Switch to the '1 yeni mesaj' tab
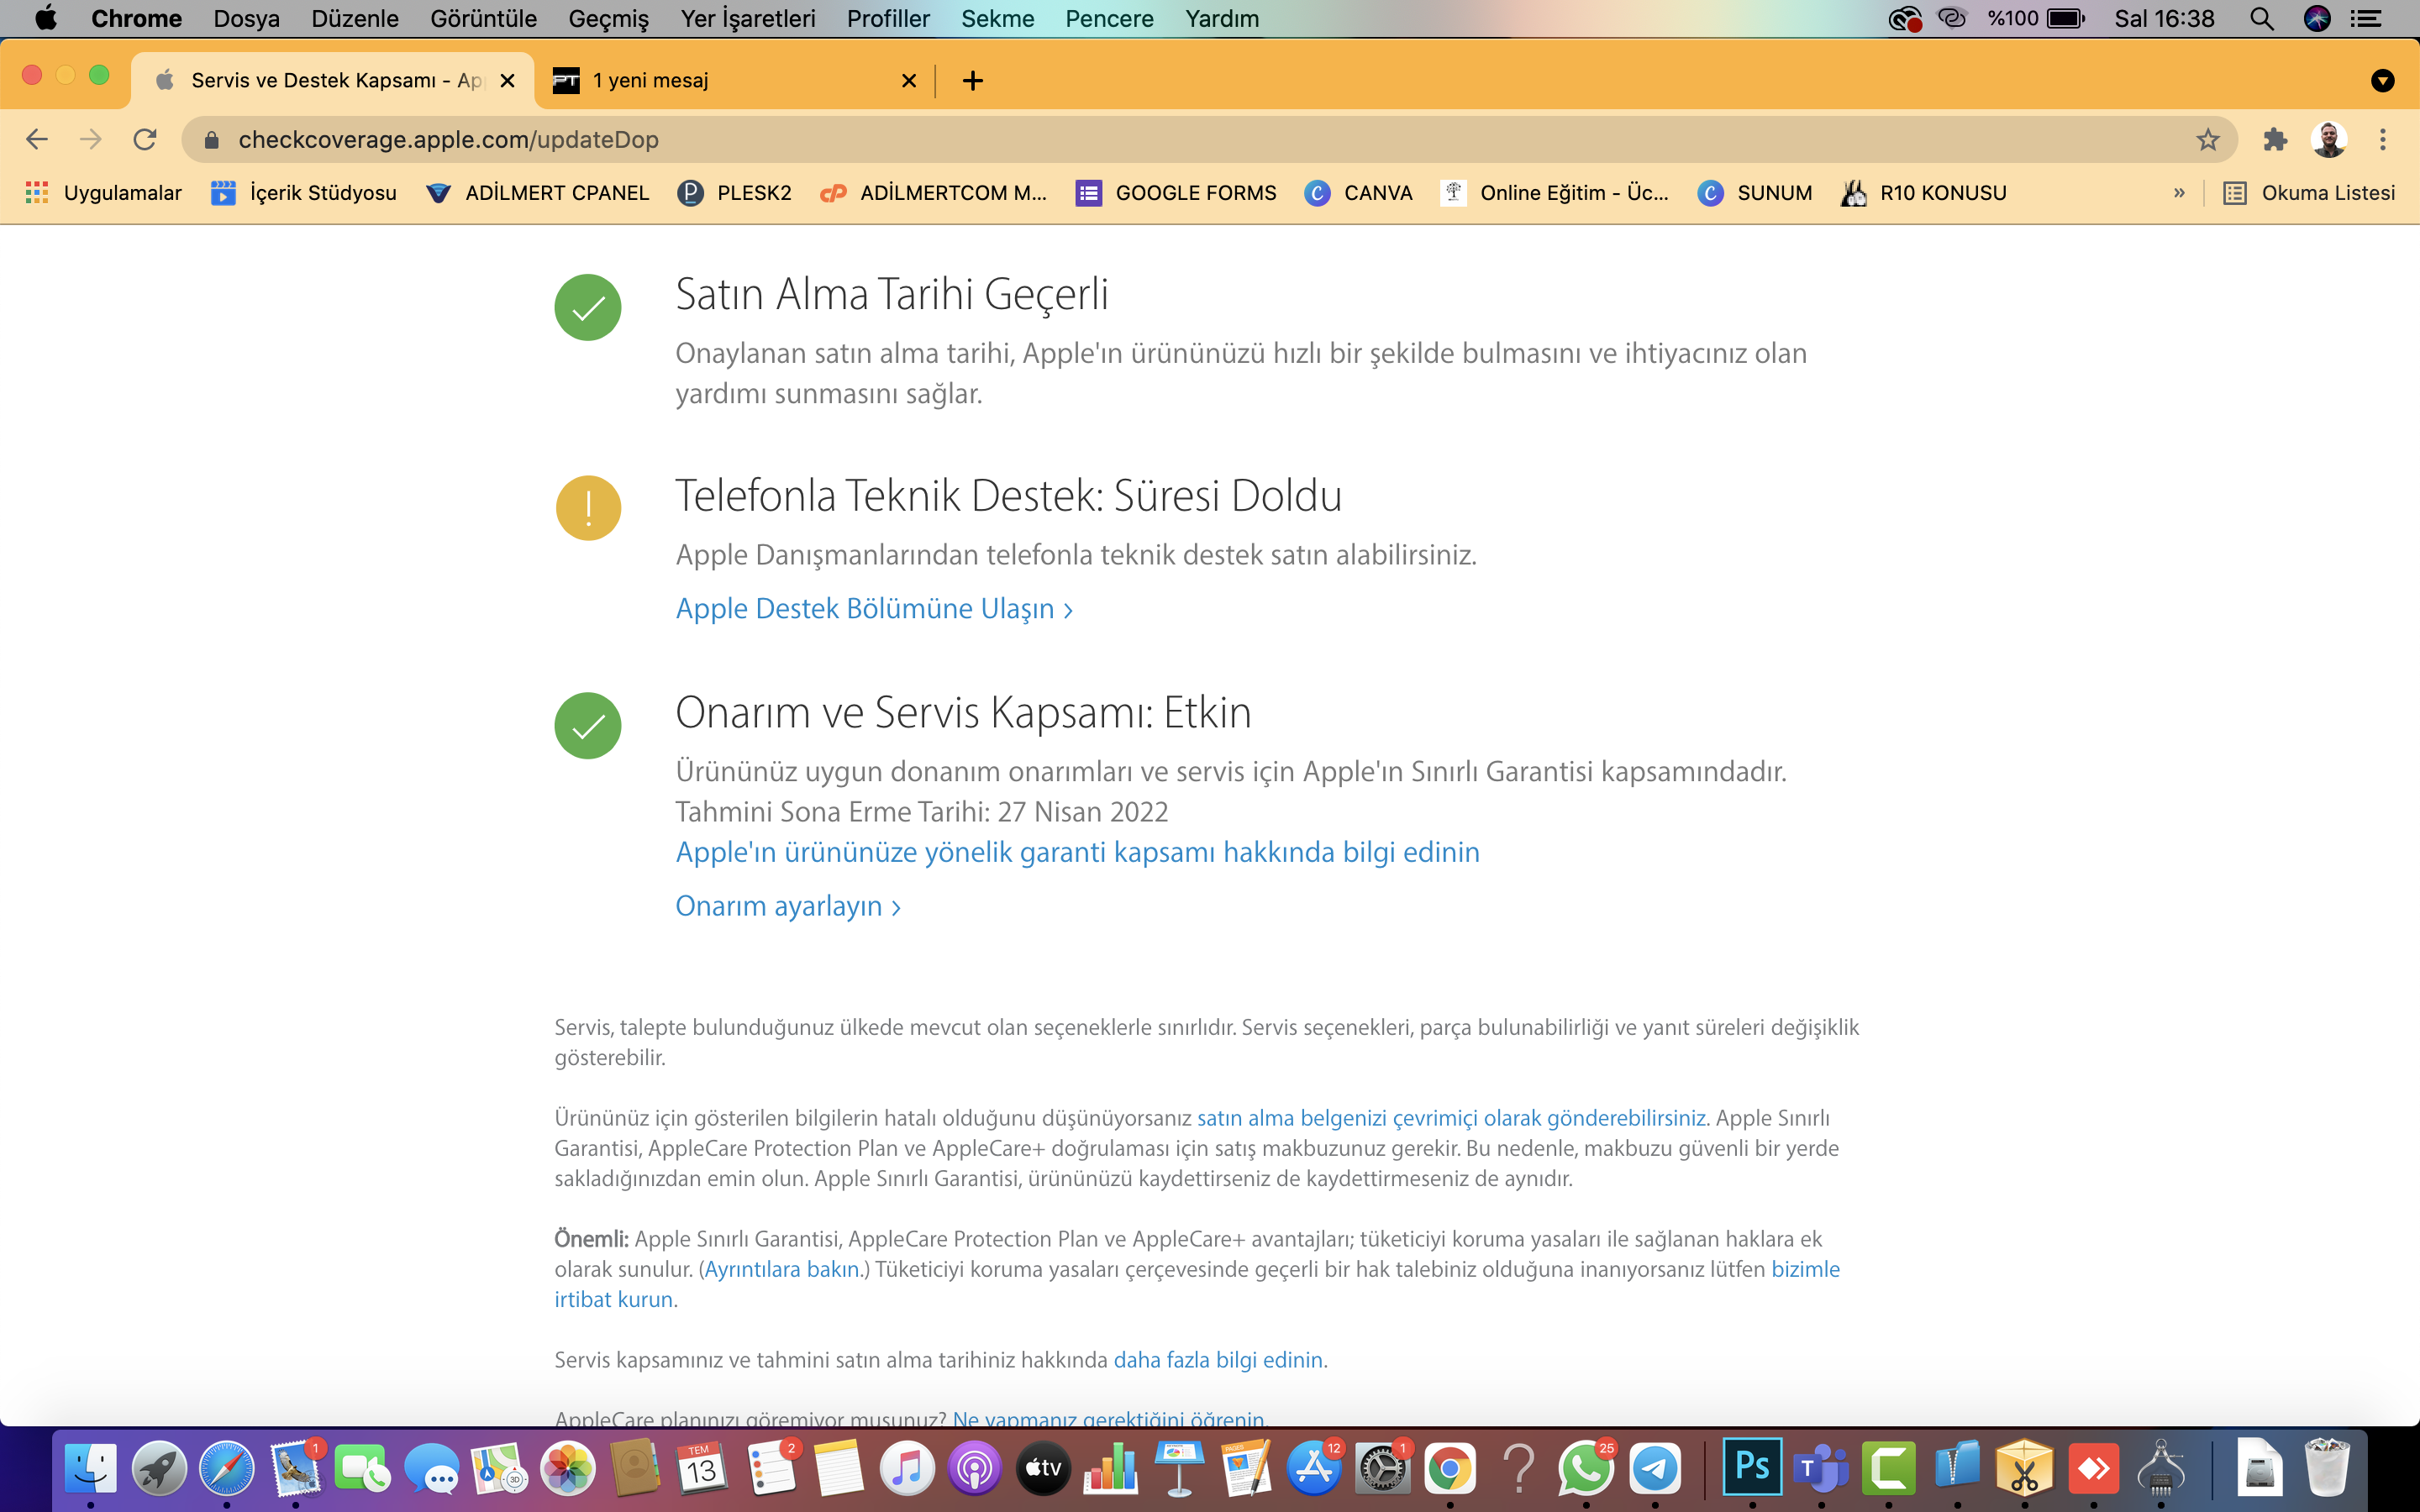 (x=735, y=81)
